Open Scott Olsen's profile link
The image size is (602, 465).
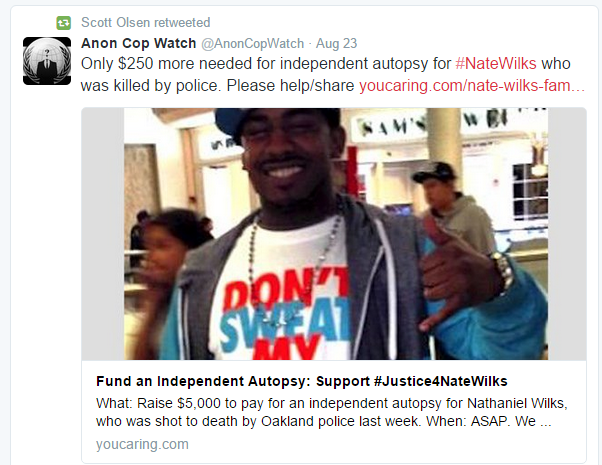[116, 23]
